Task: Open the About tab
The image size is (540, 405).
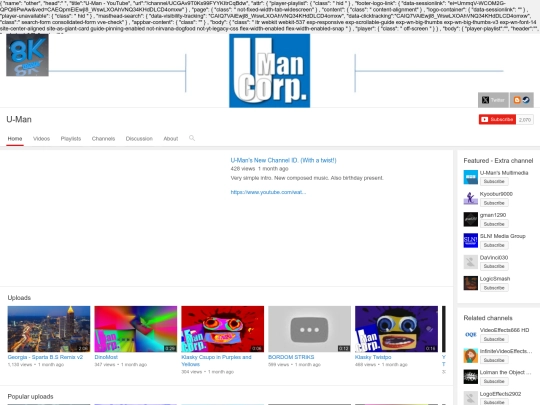Action: coord(170,138)
